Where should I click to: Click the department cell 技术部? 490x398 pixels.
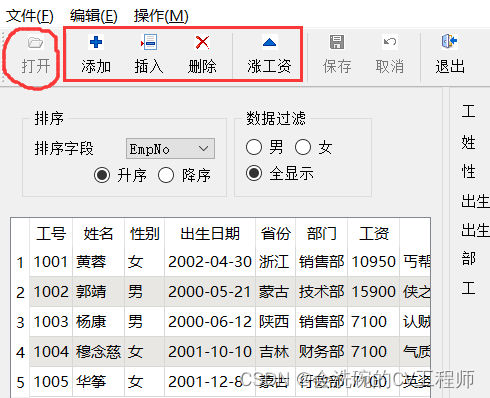pyautogui.click(x=321, y=292)
